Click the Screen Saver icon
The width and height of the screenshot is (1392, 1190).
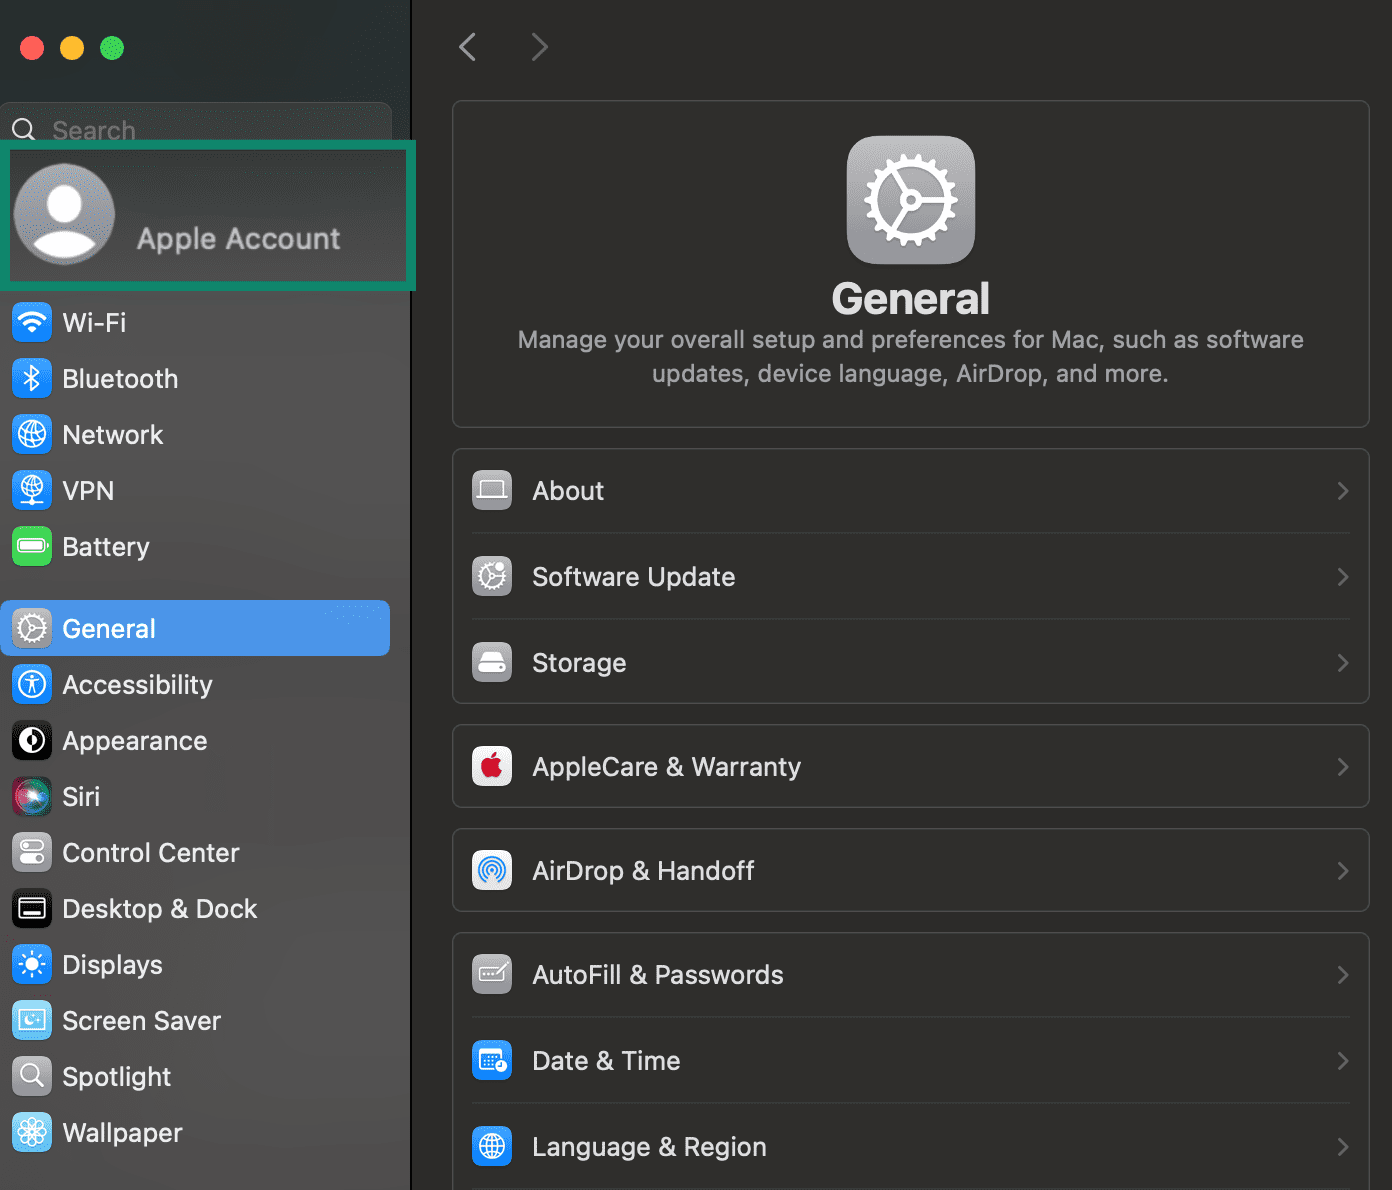click(32, 1020)
